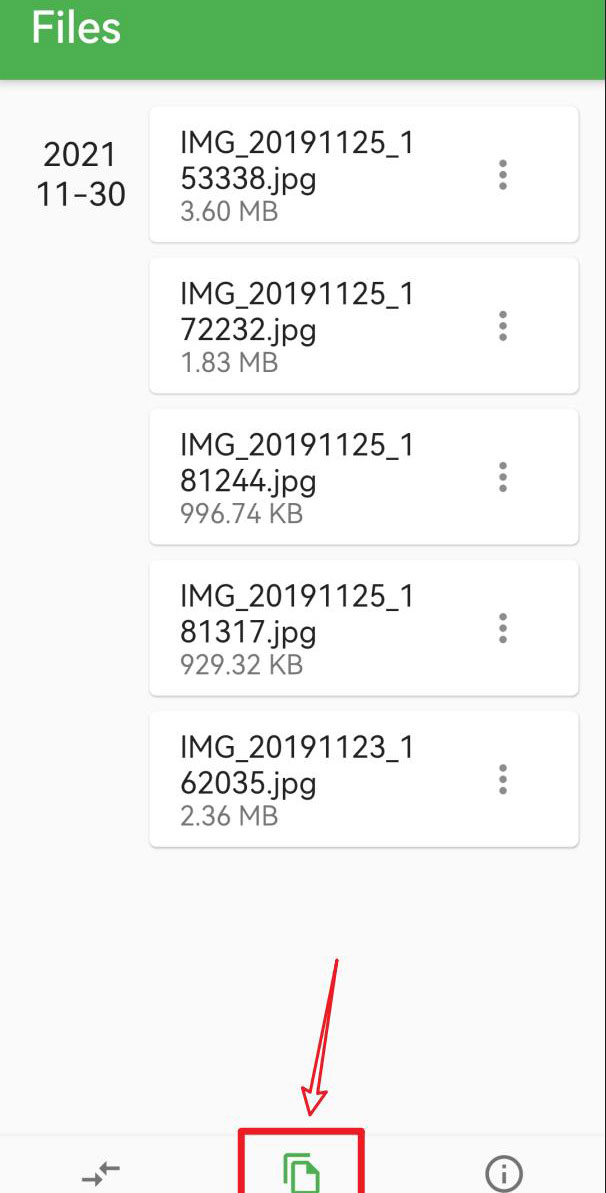Open the transfer arrows tab icon

pyautogui.click(x=101, y=1172)
